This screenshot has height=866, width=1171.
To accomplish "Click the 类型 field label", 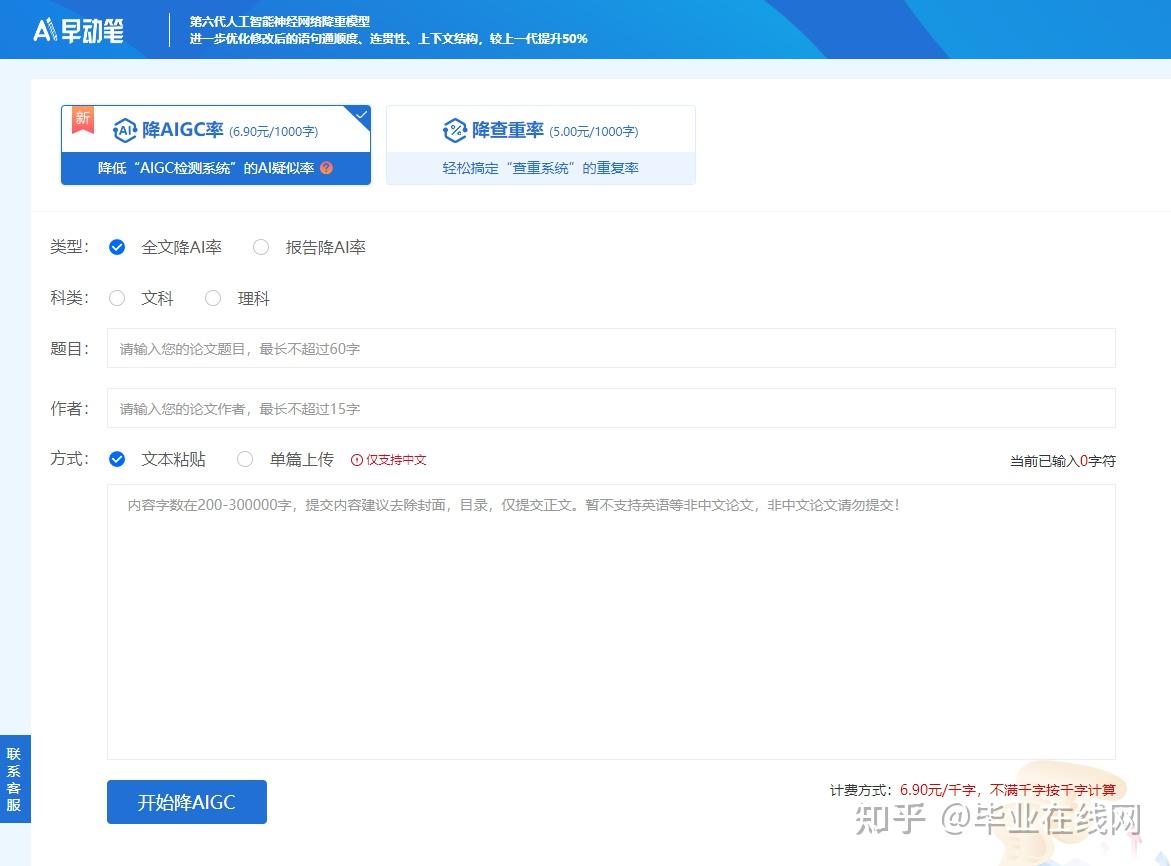I will tap(69, 247).
